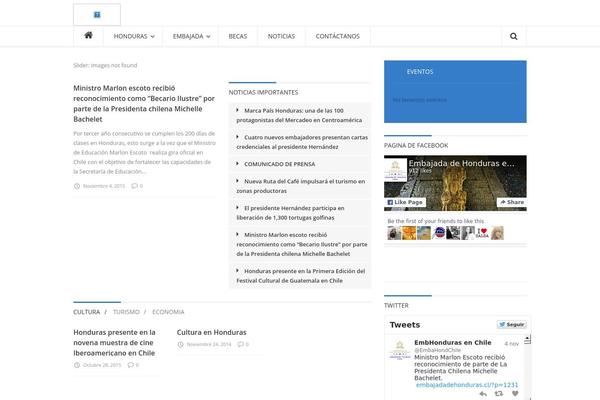Image resolution: width=600 pixels, height=400 pixels.
Task: Click the @EmbaHondChile handle text
Action: 437,350
